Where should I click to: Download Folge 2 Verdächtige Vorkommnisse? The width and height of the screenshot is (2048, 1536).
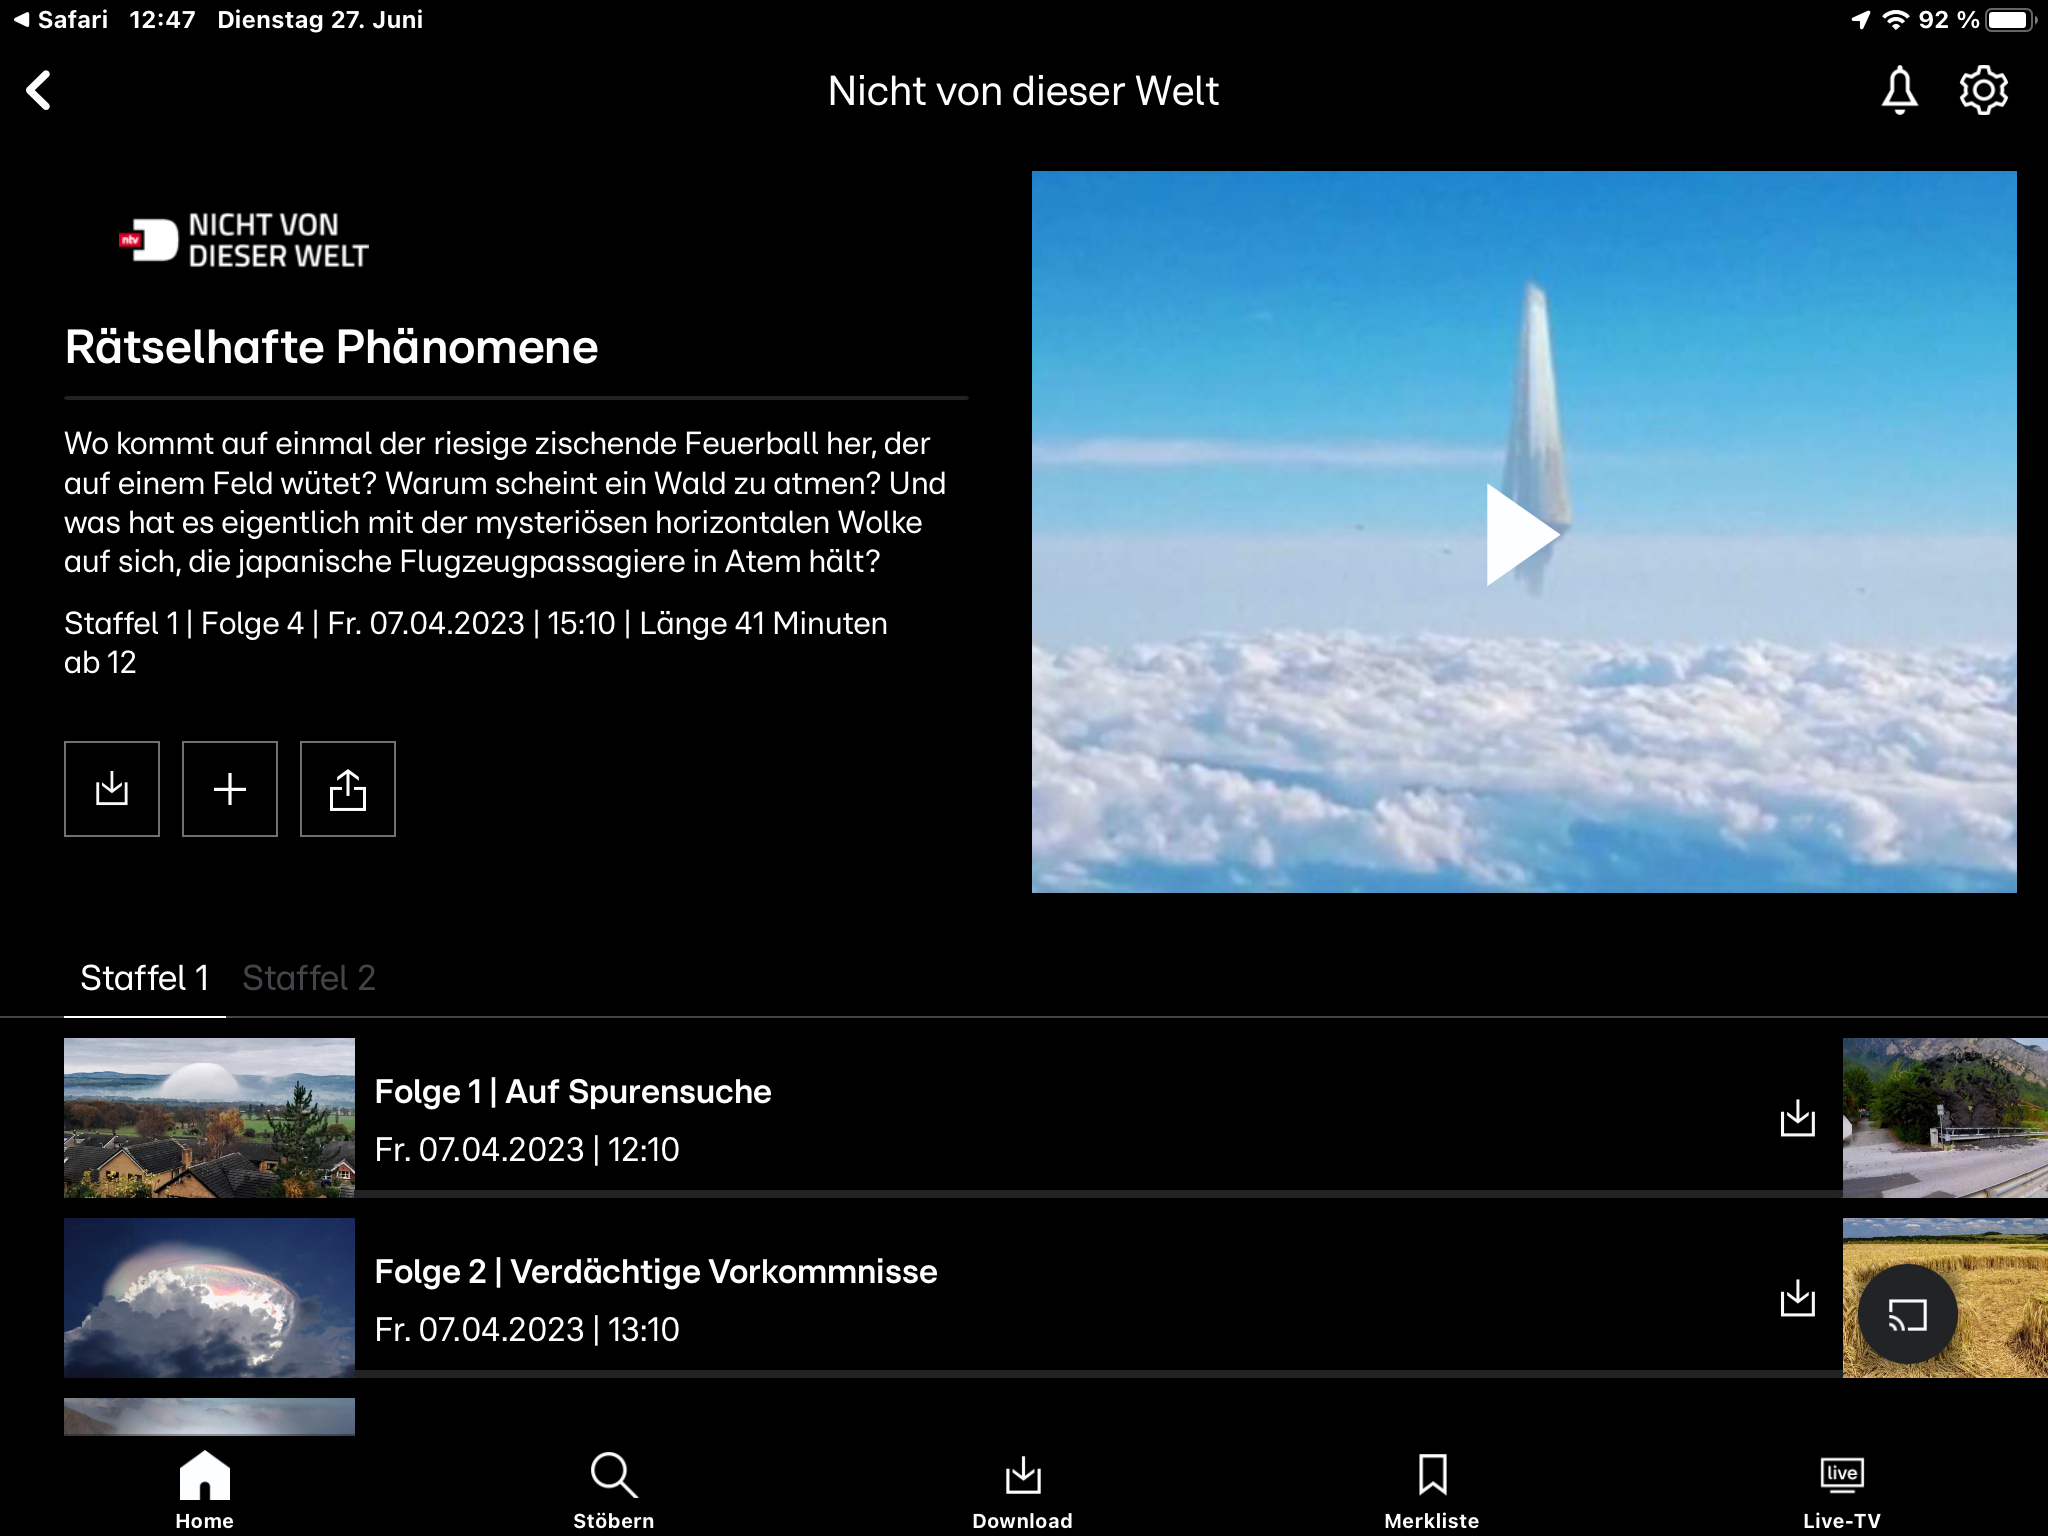click(x=1797, y=1298)
